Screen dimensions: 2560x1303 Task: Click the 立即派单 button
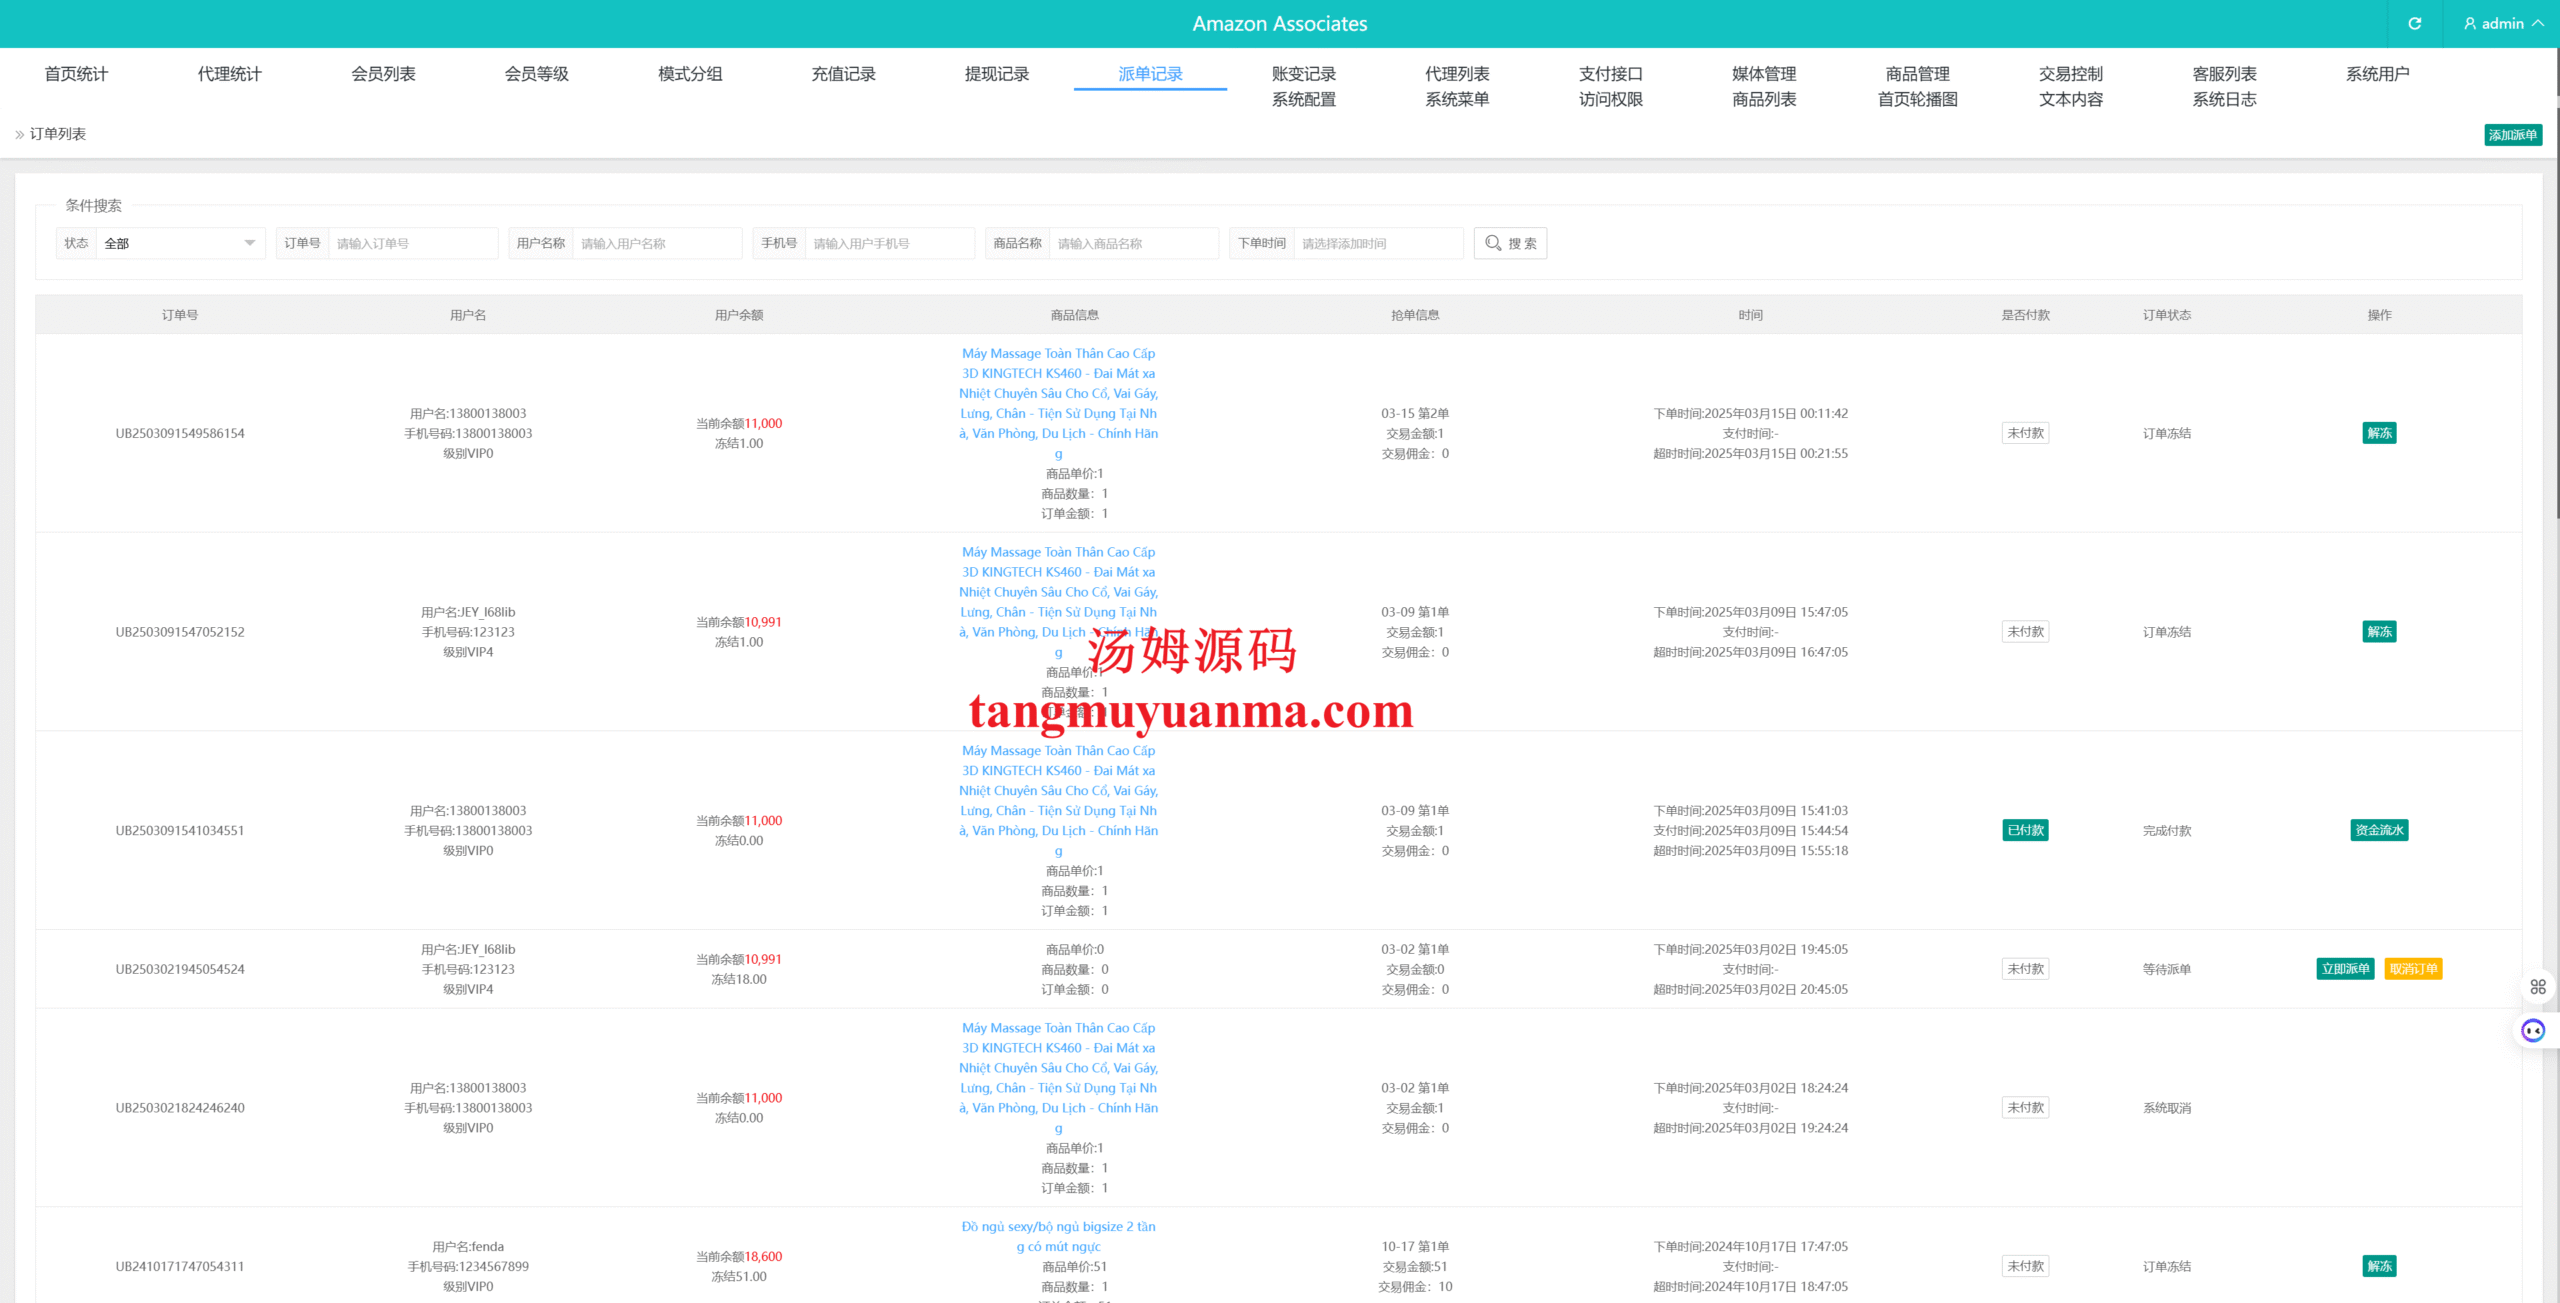point(2345,969)
